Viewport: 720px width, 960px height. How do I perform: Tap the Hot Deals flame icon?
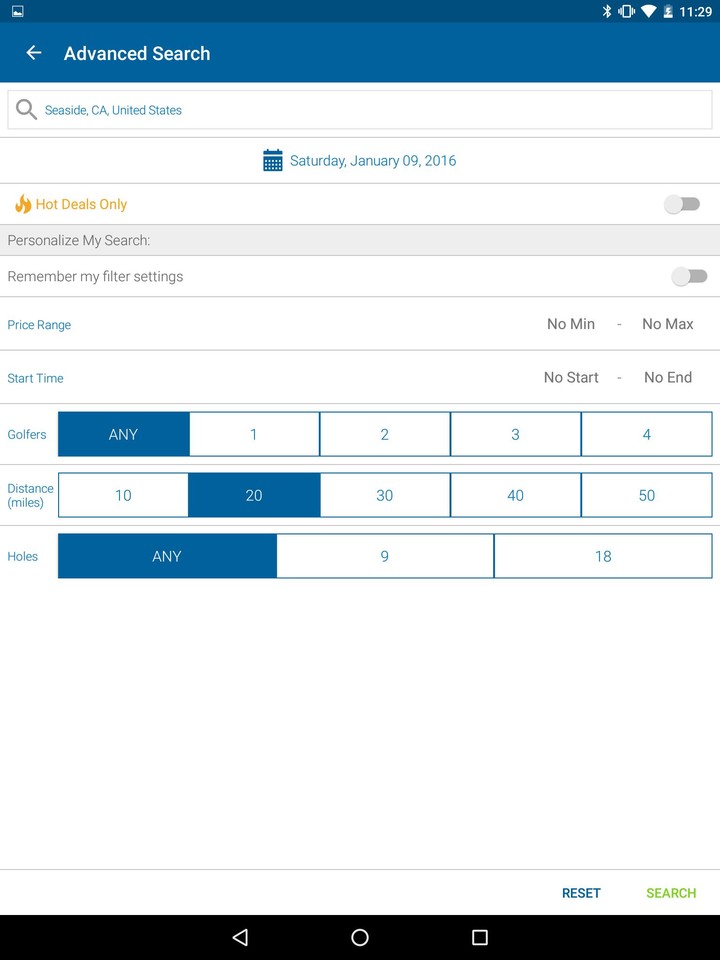(22, 204)
